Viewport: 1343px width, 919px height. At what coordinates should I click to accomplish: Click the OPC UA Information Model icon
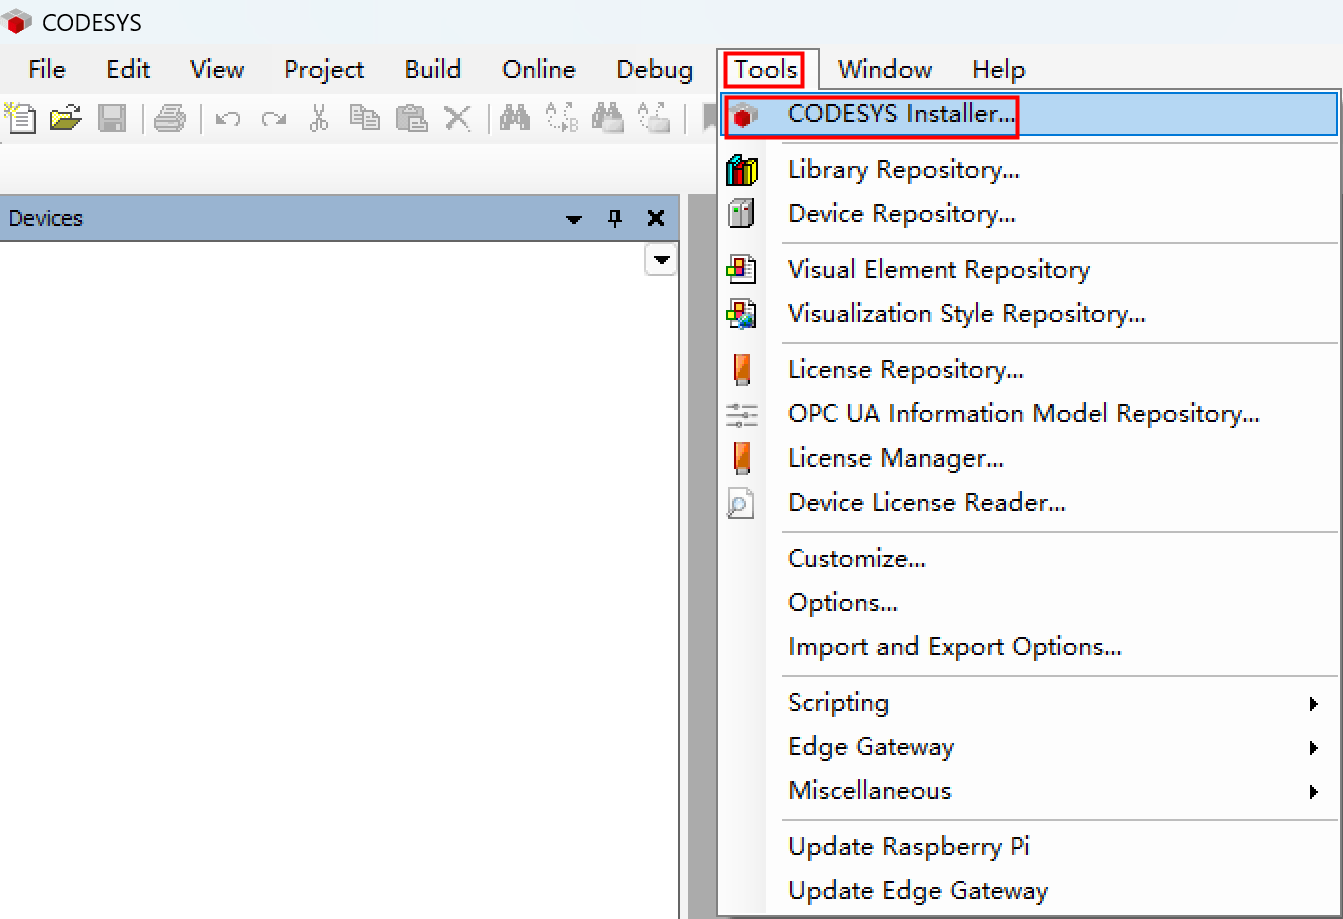pos(741,414)
